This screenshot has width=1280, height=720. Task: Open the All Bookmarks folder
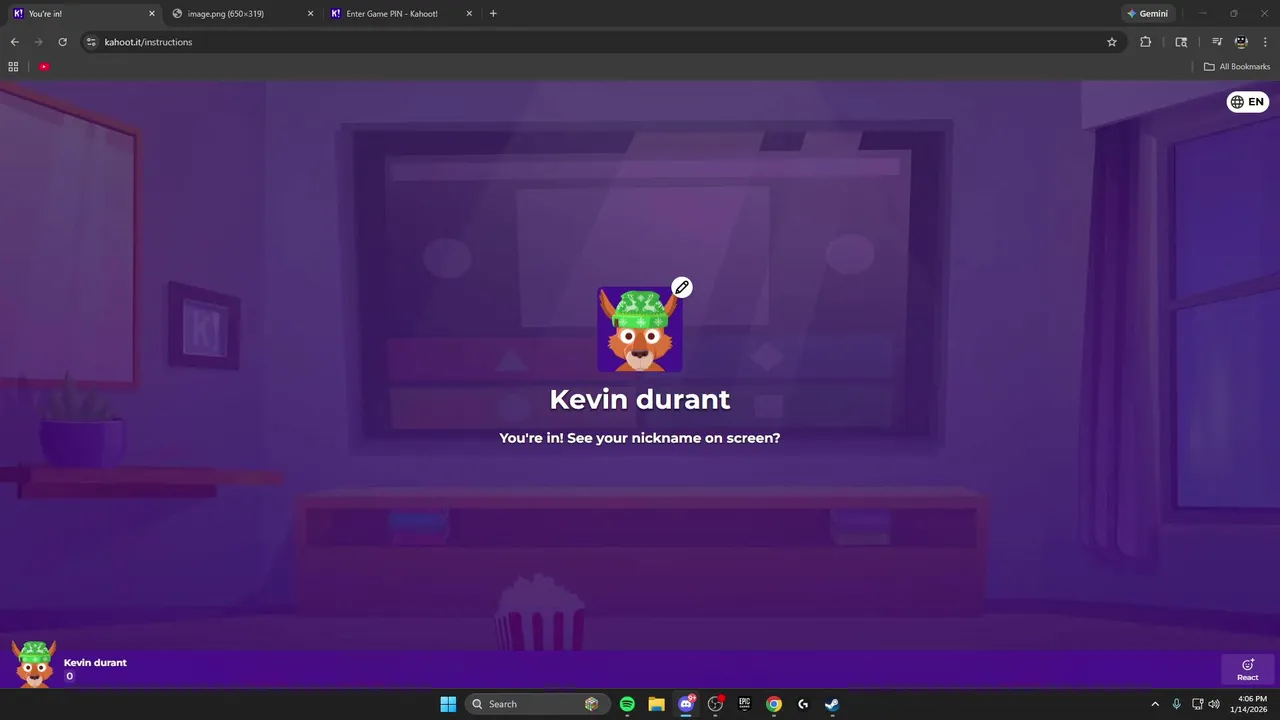pos(1237,67)
